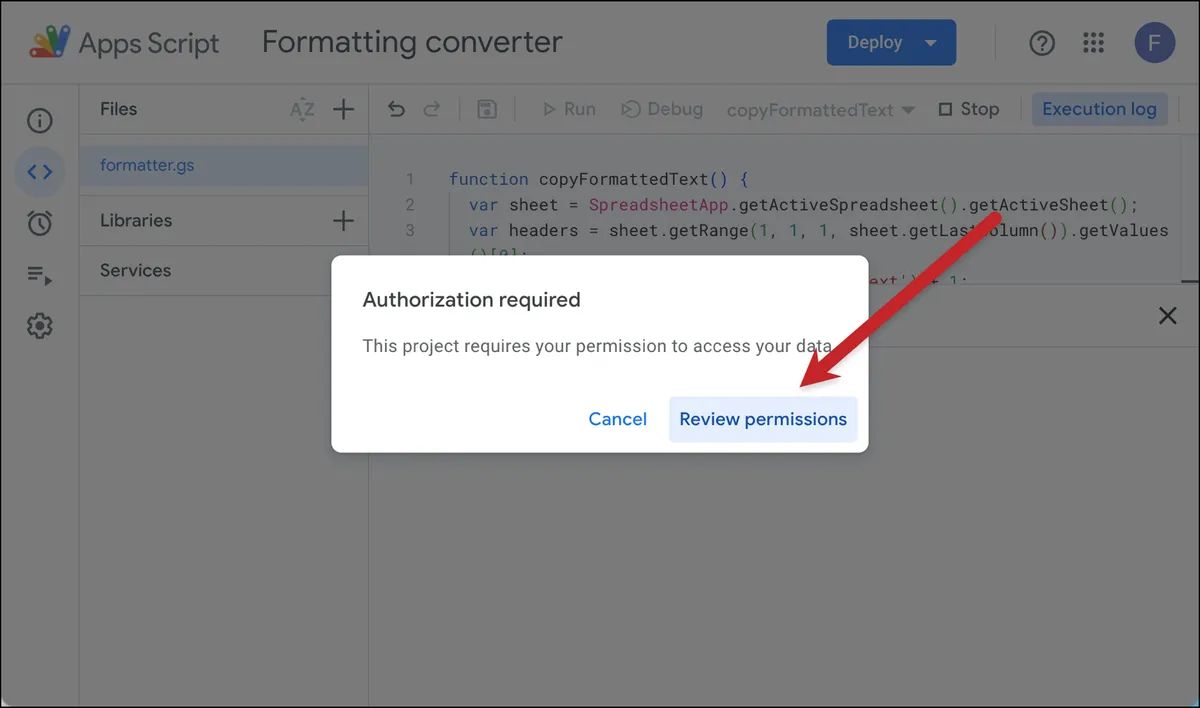Image resolution: width=1200 pixels, height=708 pixels.
Task: Click the Undo arrow icon
Action: (x=396, y=109)
